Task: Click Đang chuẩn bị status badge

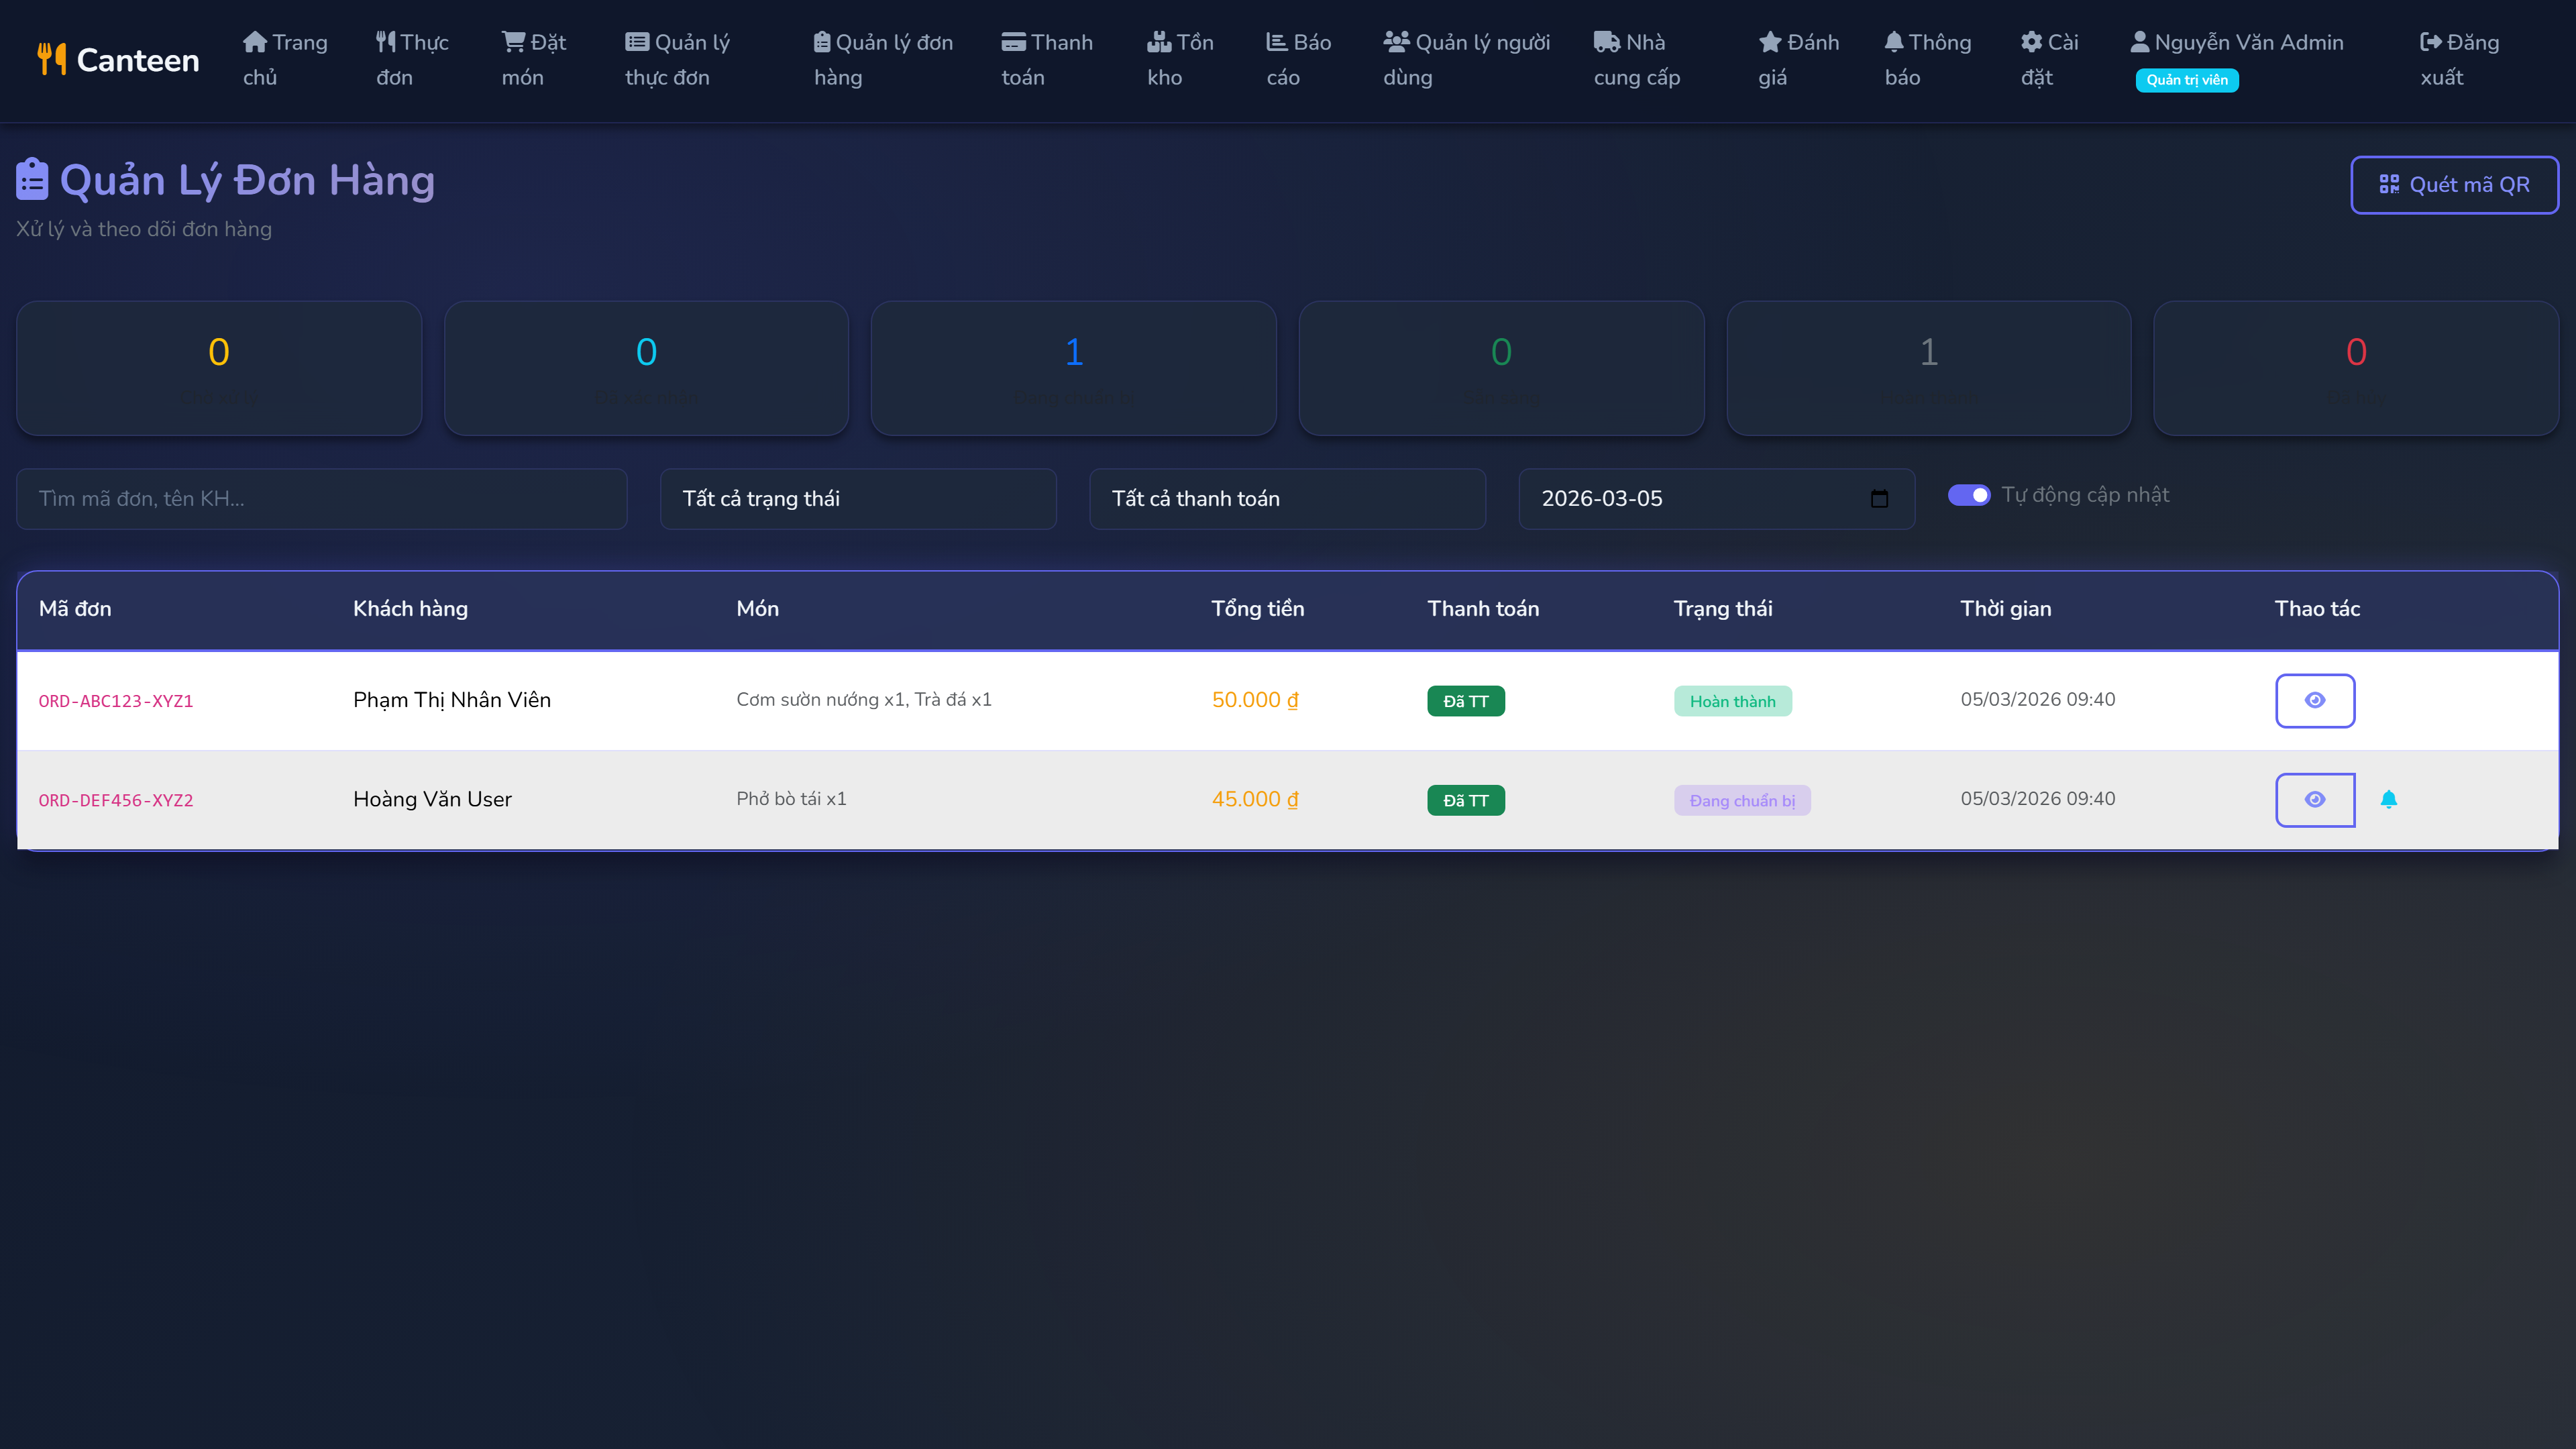Action: pyautogui.click(x=1742, y=800)
